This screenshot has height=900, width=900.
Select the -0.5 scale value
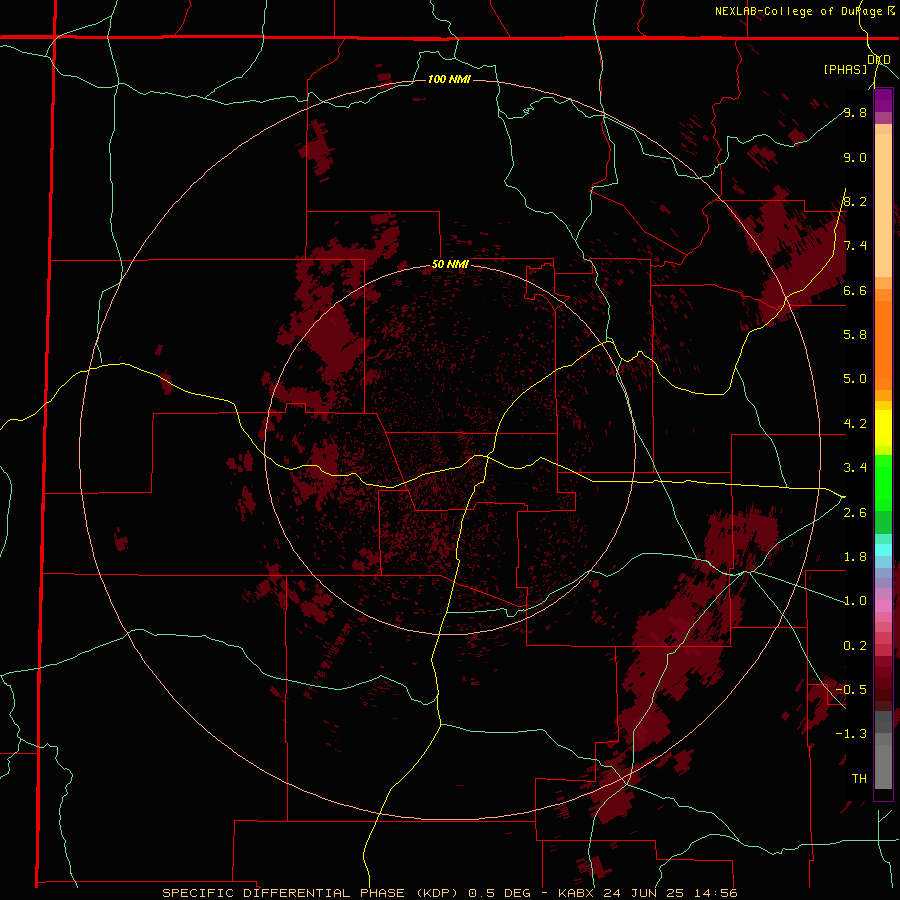[851, 690]
